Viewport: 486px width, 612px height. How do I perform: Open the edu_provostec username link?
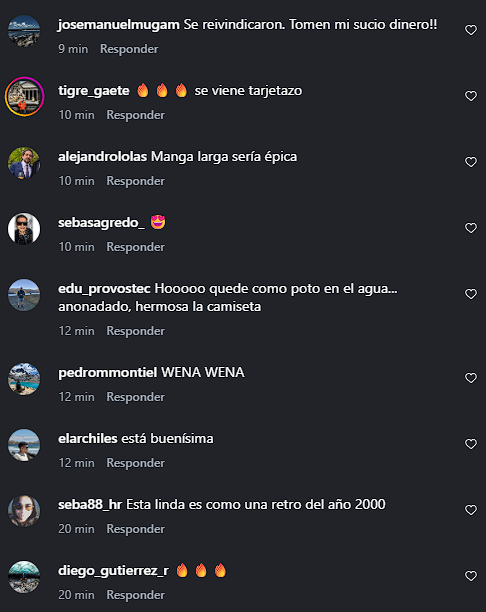click(104, 289)
